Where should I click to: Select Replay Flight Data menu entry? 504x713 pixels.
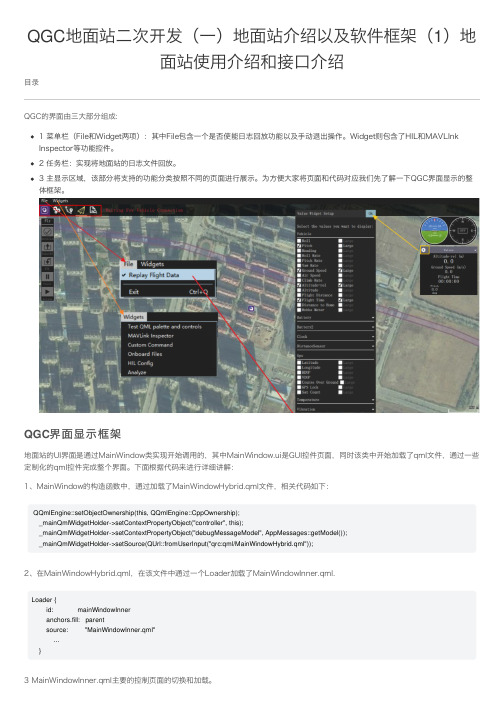tap(168, 275)
